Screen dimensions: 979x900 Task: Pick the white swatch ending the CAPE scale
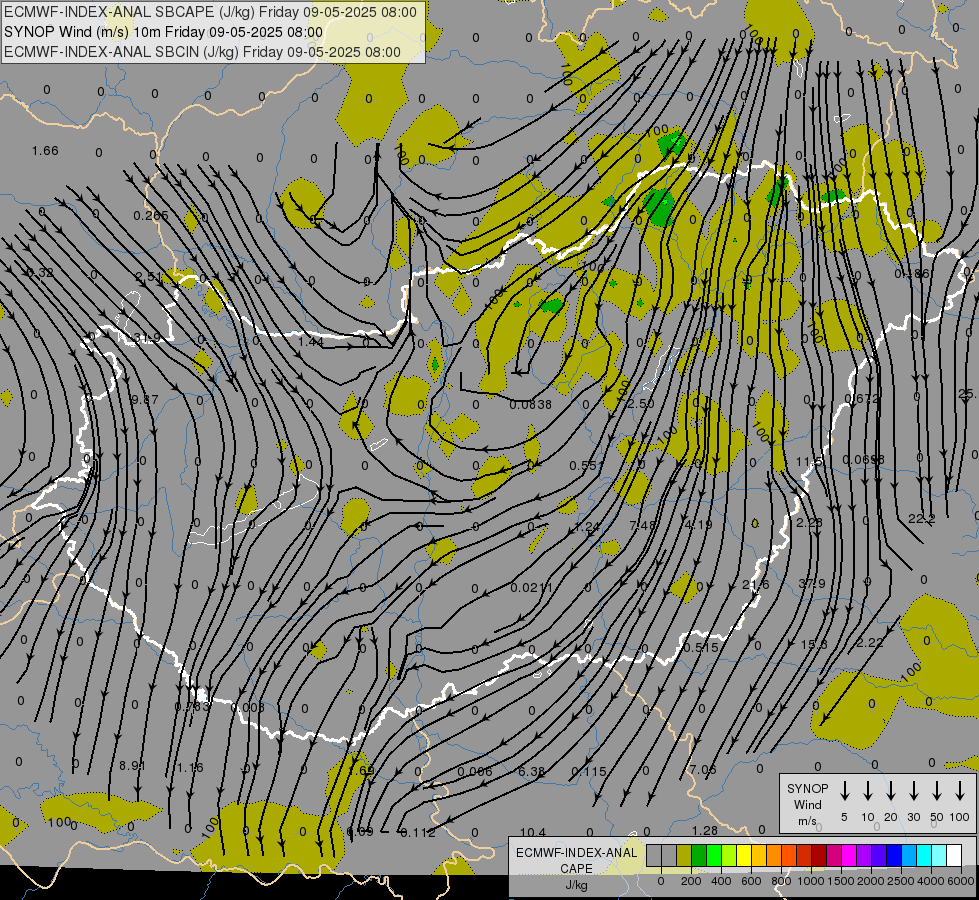click(x=953, y=856)
